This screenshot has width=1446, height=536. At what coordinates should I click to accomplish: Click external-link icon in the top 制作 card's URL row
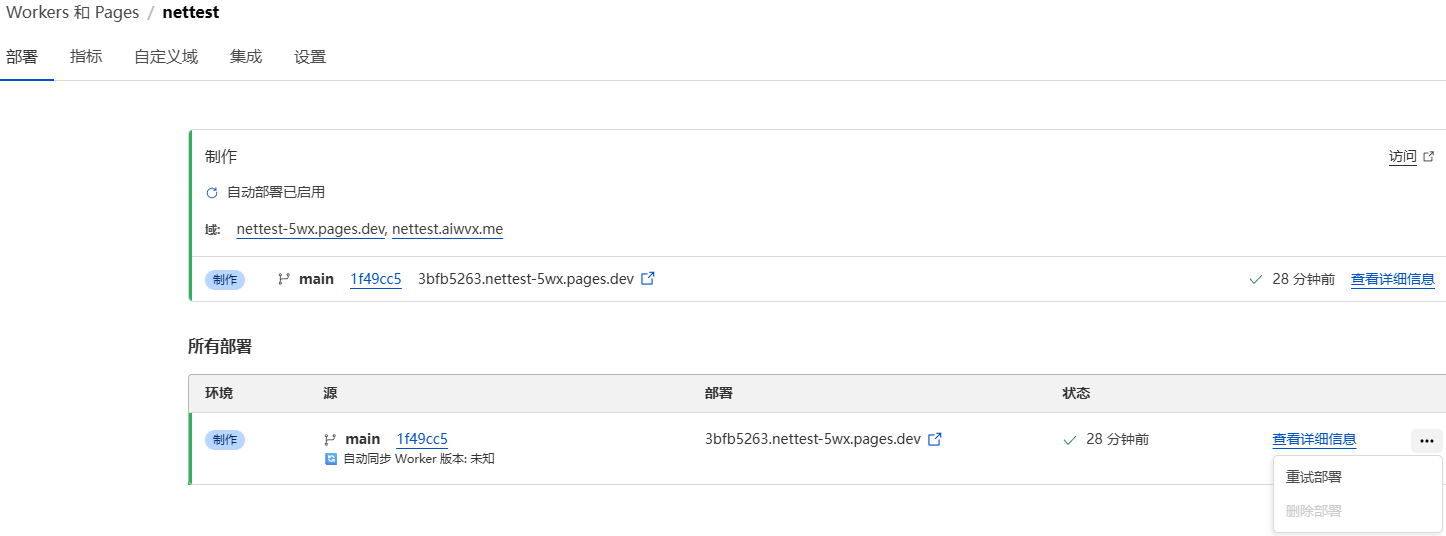(648, 279)
